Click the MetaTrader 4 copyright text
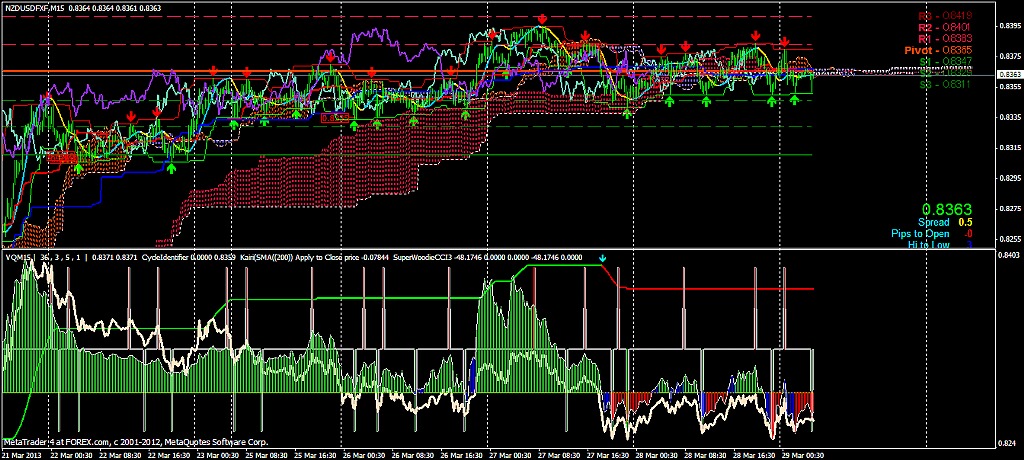 (136, 441)
